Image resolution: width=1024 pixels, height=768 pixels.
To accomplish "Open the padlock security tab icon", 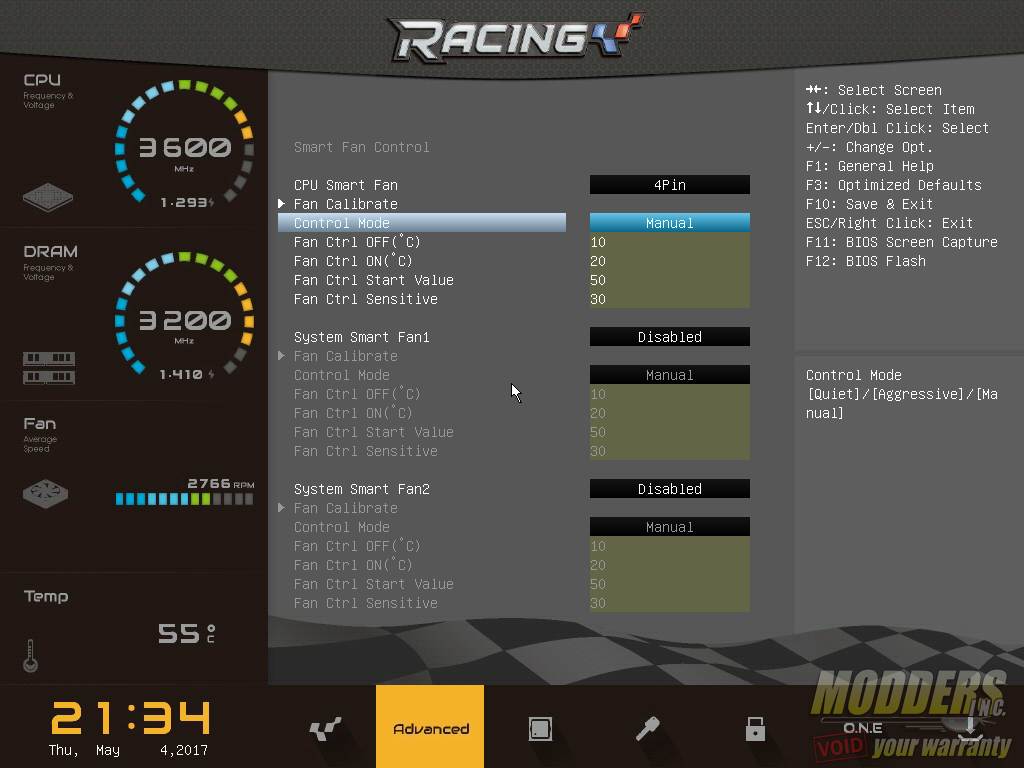I will point(755,728).
